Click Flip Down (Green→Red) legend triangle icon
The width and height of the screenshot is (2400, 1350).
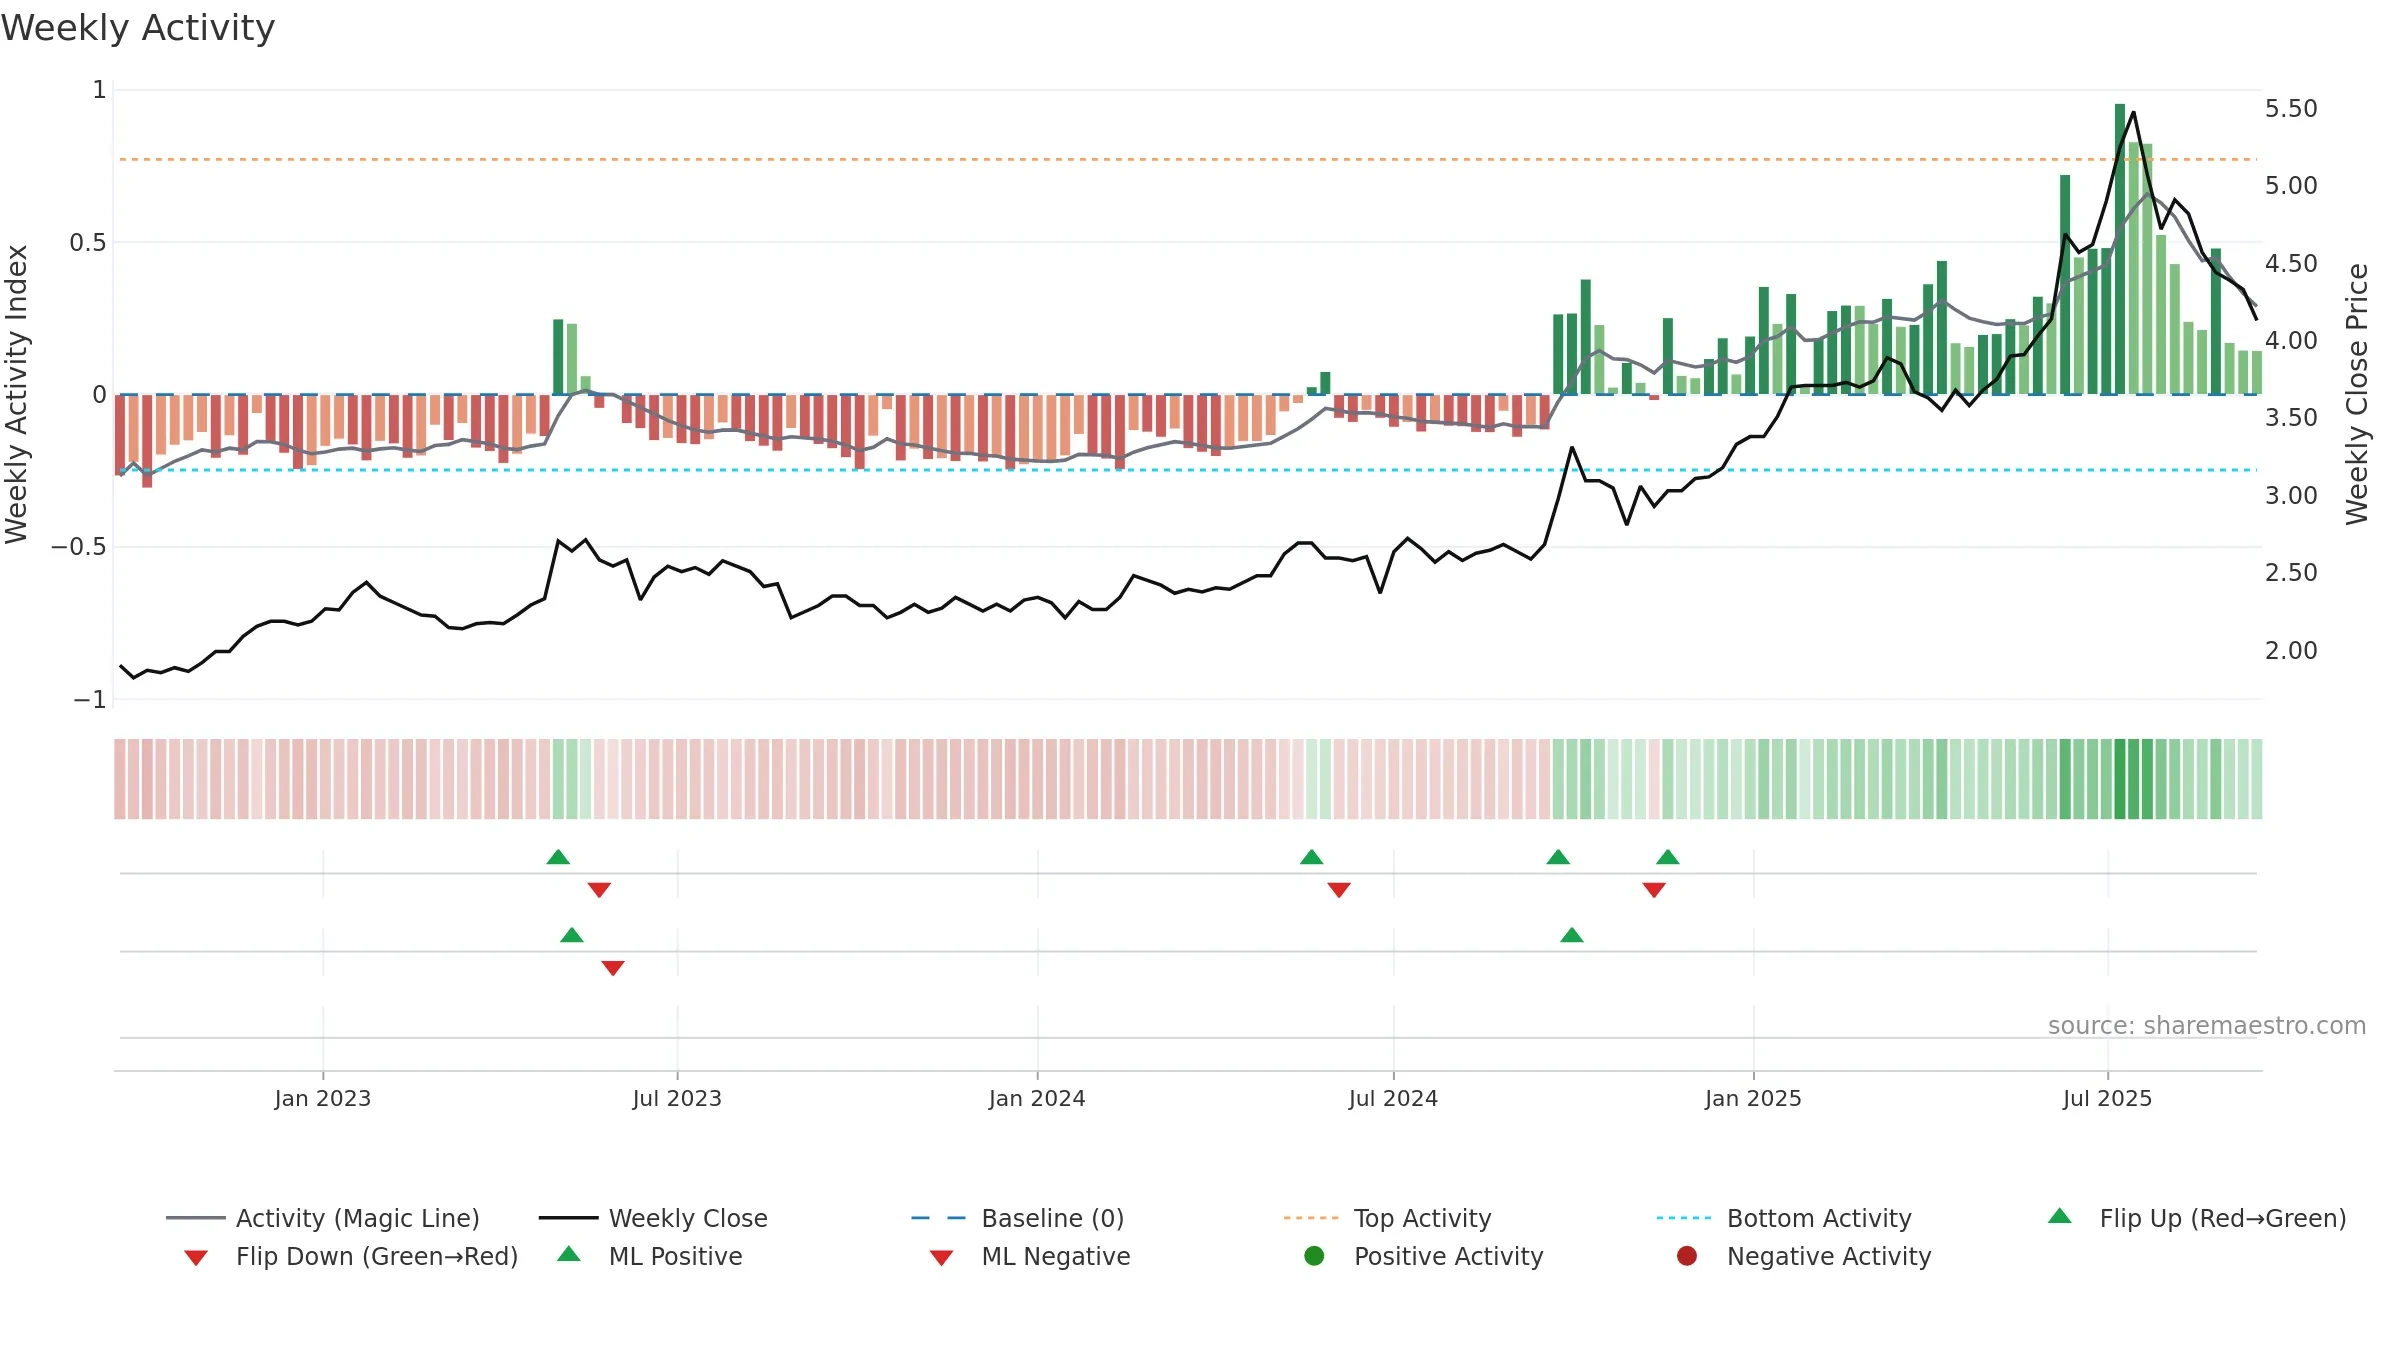coord(196,1258)
